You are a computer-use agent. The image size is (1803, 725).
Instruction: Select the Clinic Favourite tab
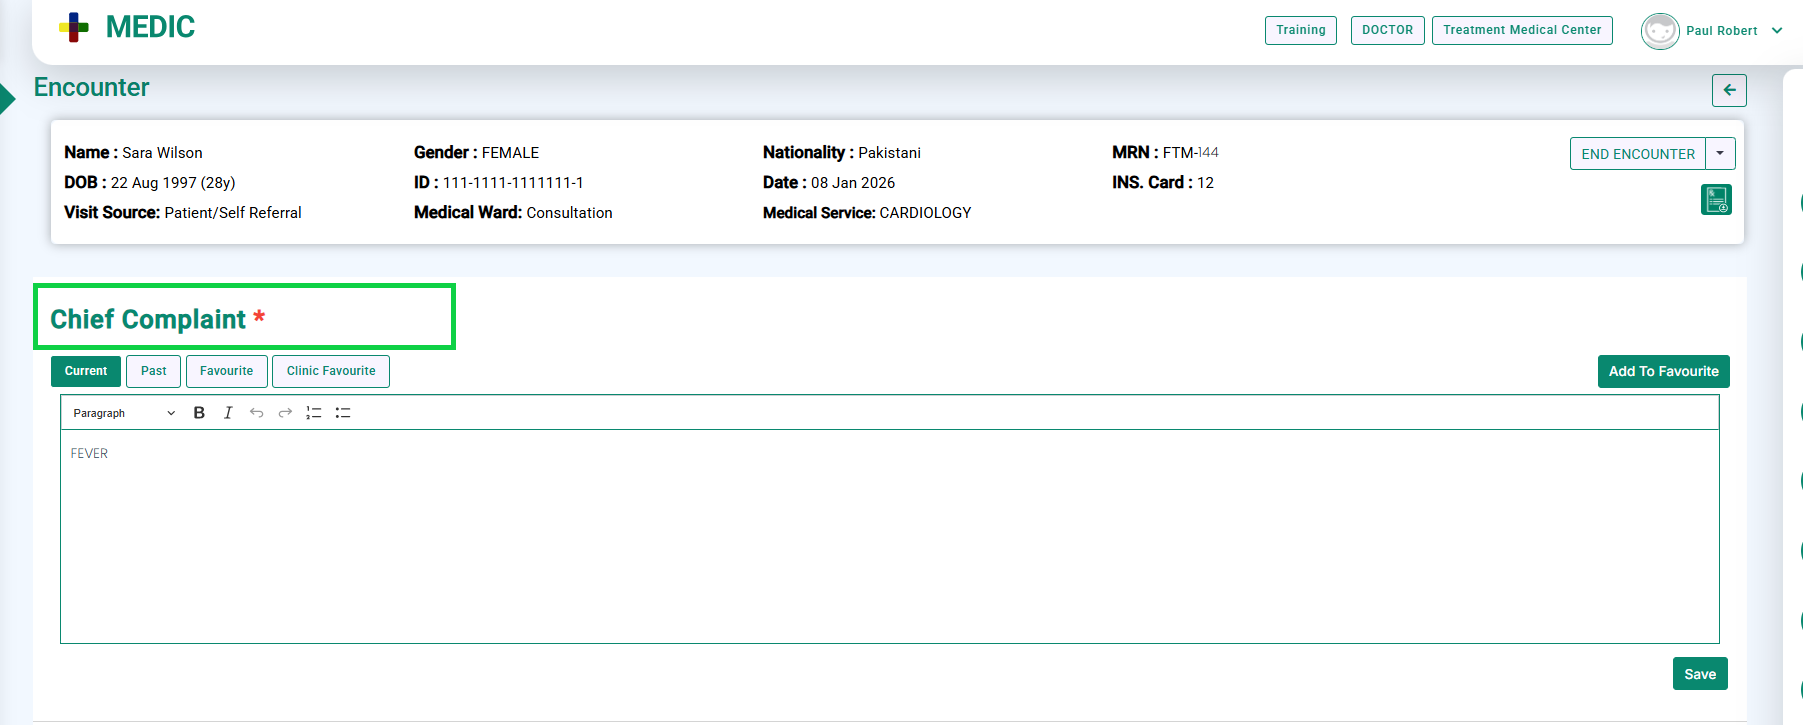[x=331, y=371]
